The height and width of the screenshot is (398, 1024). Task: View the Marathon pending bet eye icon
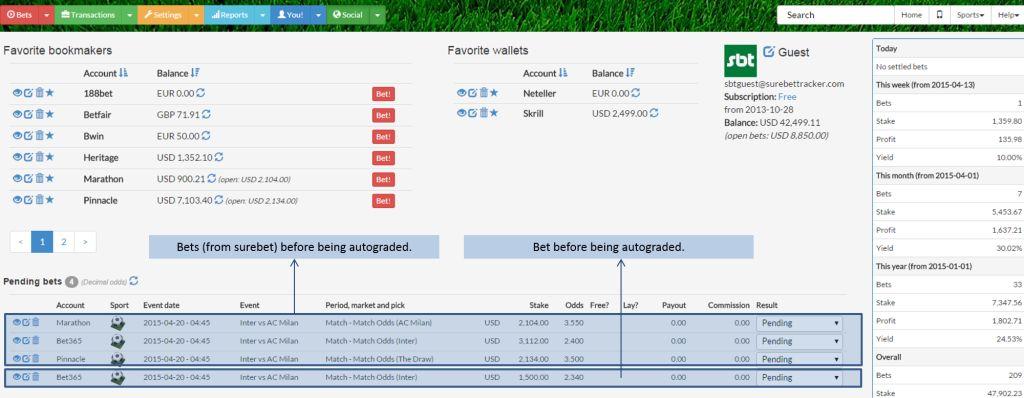17,322
